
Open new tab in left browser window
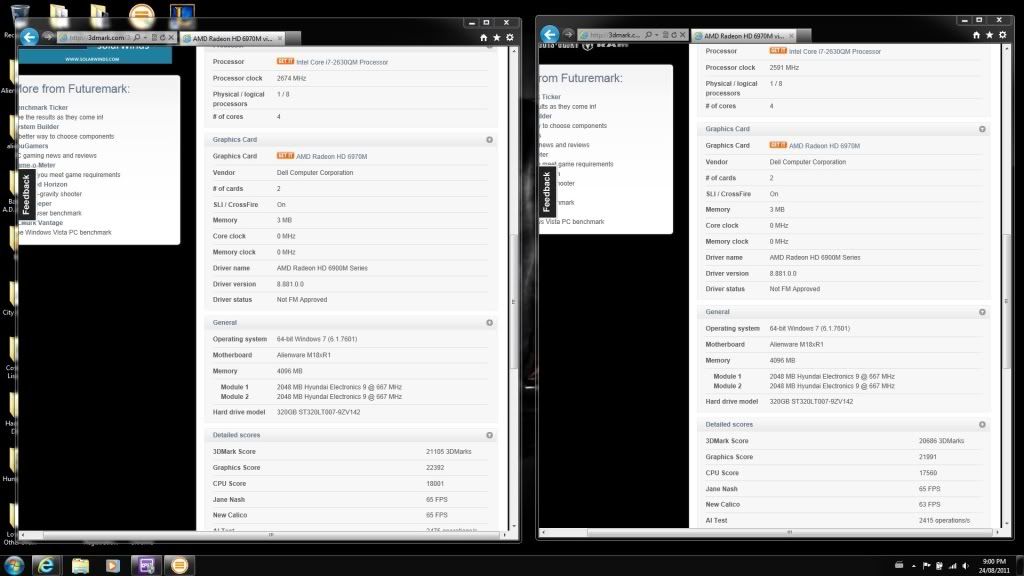click(293, 39)
